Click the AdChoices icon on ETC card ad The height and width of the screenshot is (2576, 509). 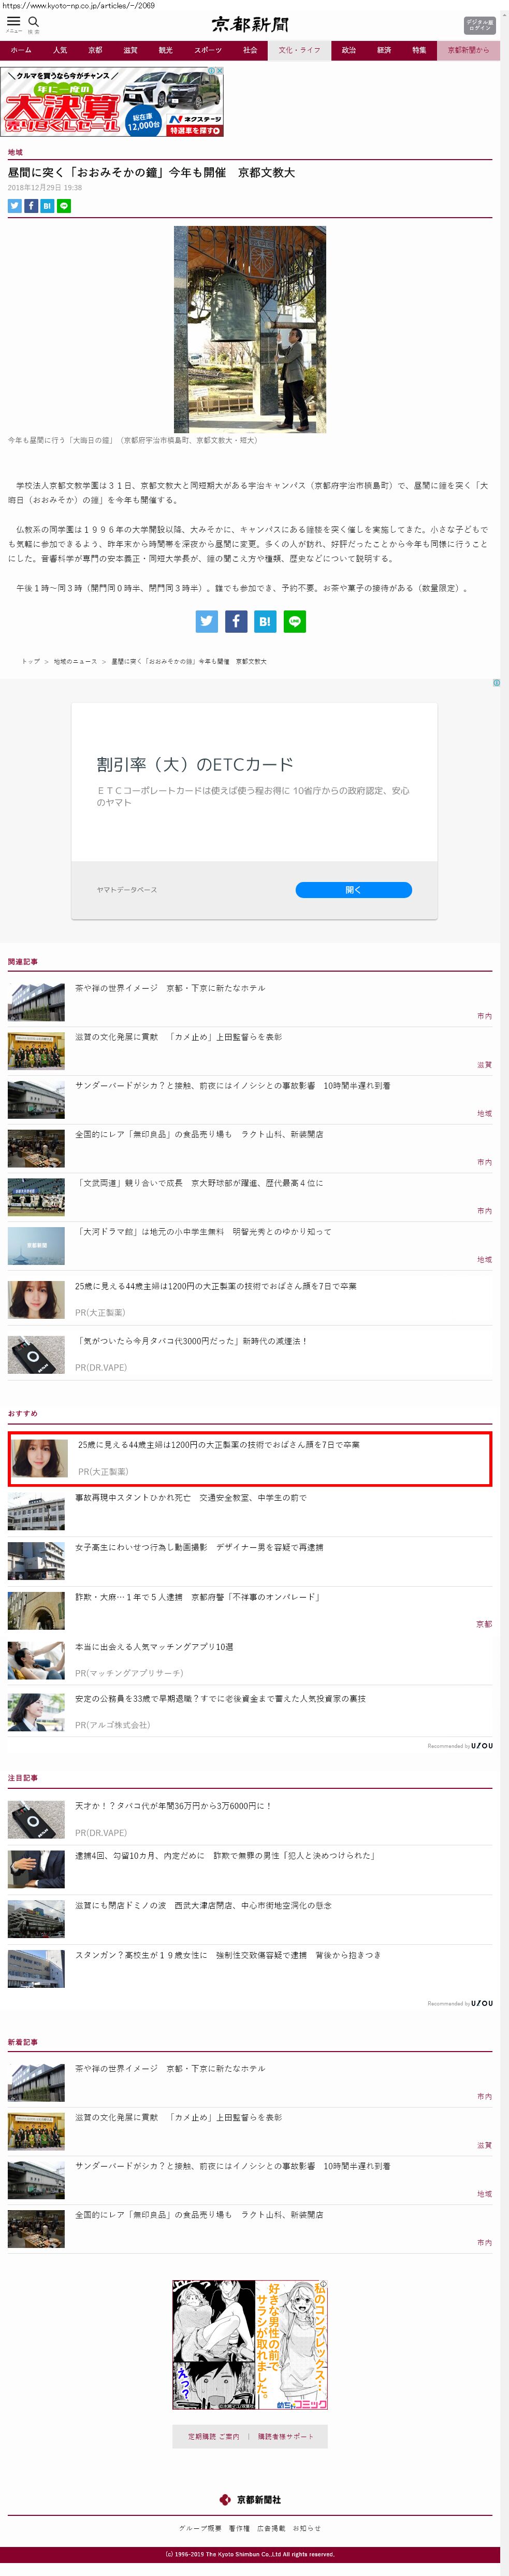[x=496, y=683]
